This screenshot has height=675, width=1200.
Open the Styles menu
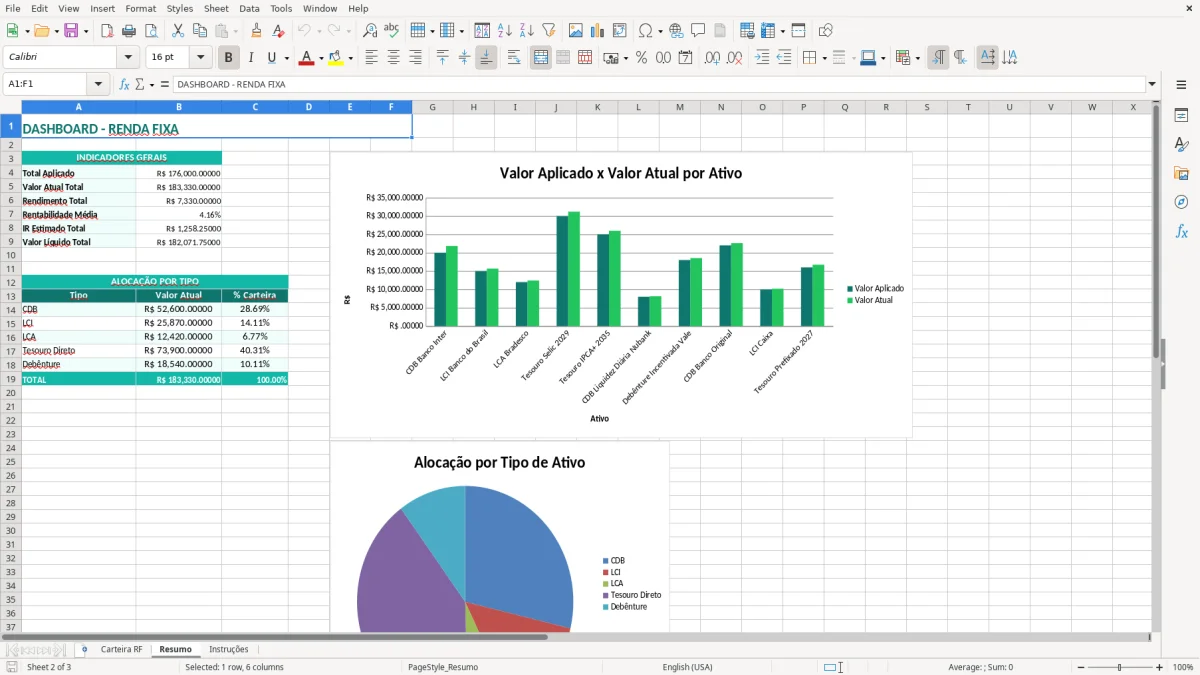(180, 8)
